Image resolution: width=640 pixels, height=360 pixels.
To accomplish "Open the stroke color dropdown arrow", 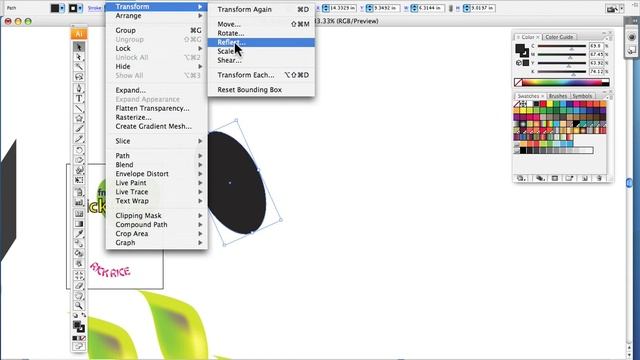I will 80,8.
